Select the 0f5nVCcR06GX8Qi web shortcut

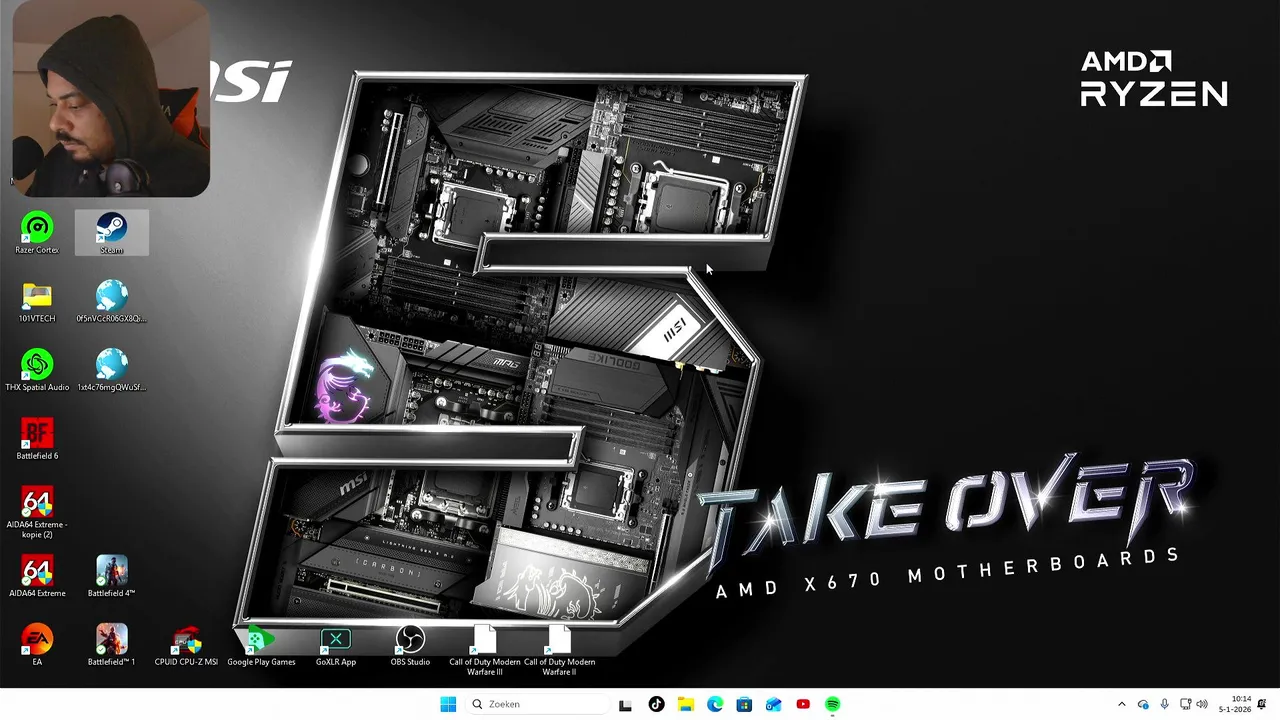pyautogui.click(x=111, y=303)
